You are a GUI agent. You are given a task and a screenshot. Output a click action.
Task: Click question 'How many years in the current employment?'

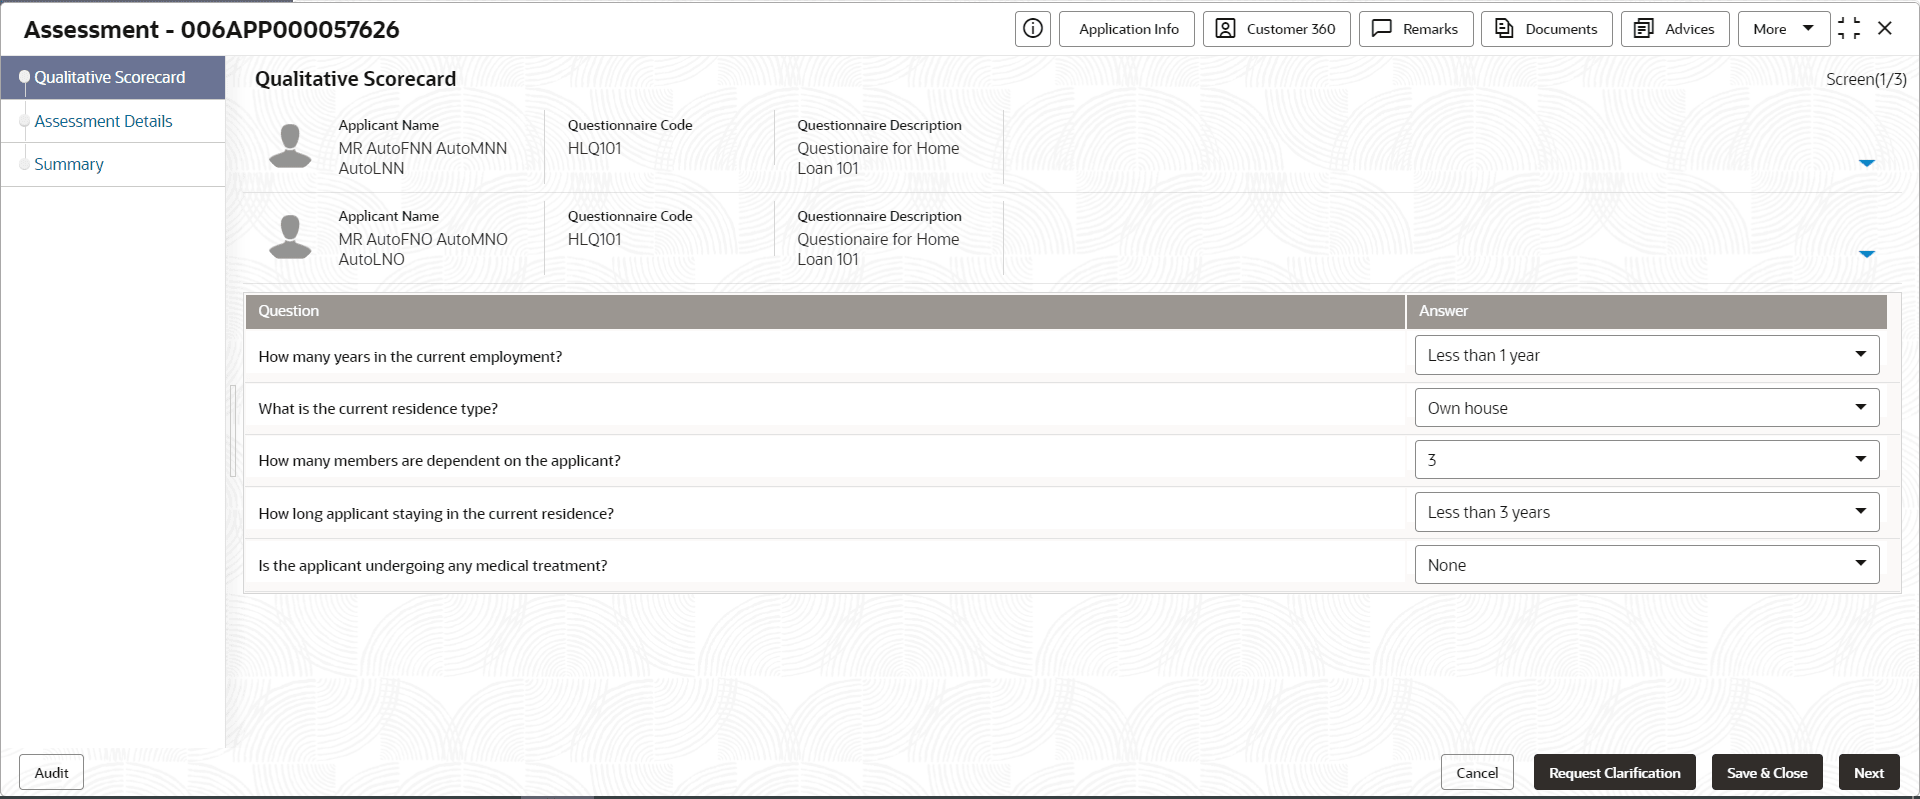[410, 357]
